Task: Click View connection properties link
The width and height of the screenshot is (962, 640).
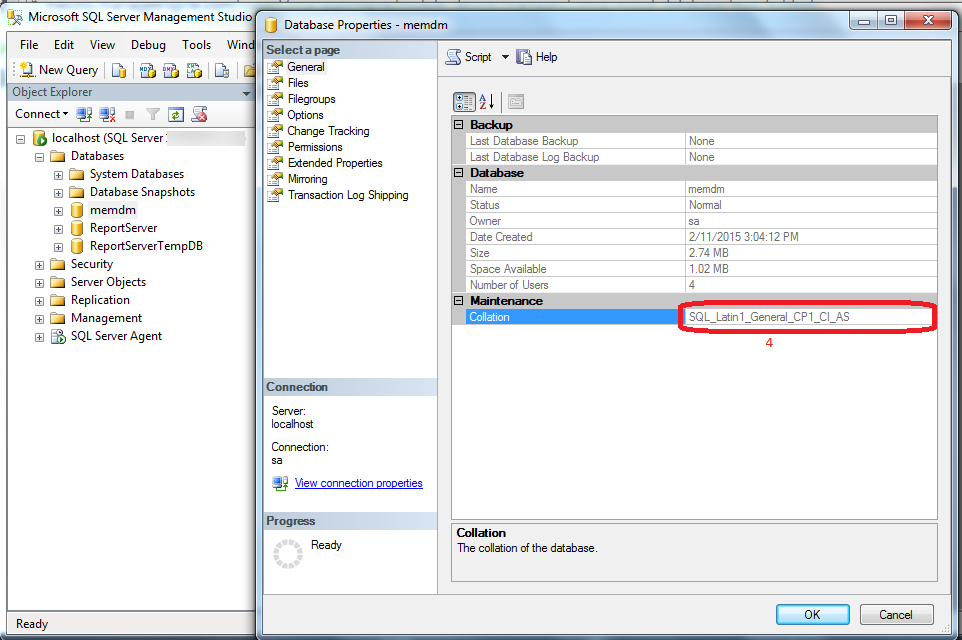Action: point(358,483)
